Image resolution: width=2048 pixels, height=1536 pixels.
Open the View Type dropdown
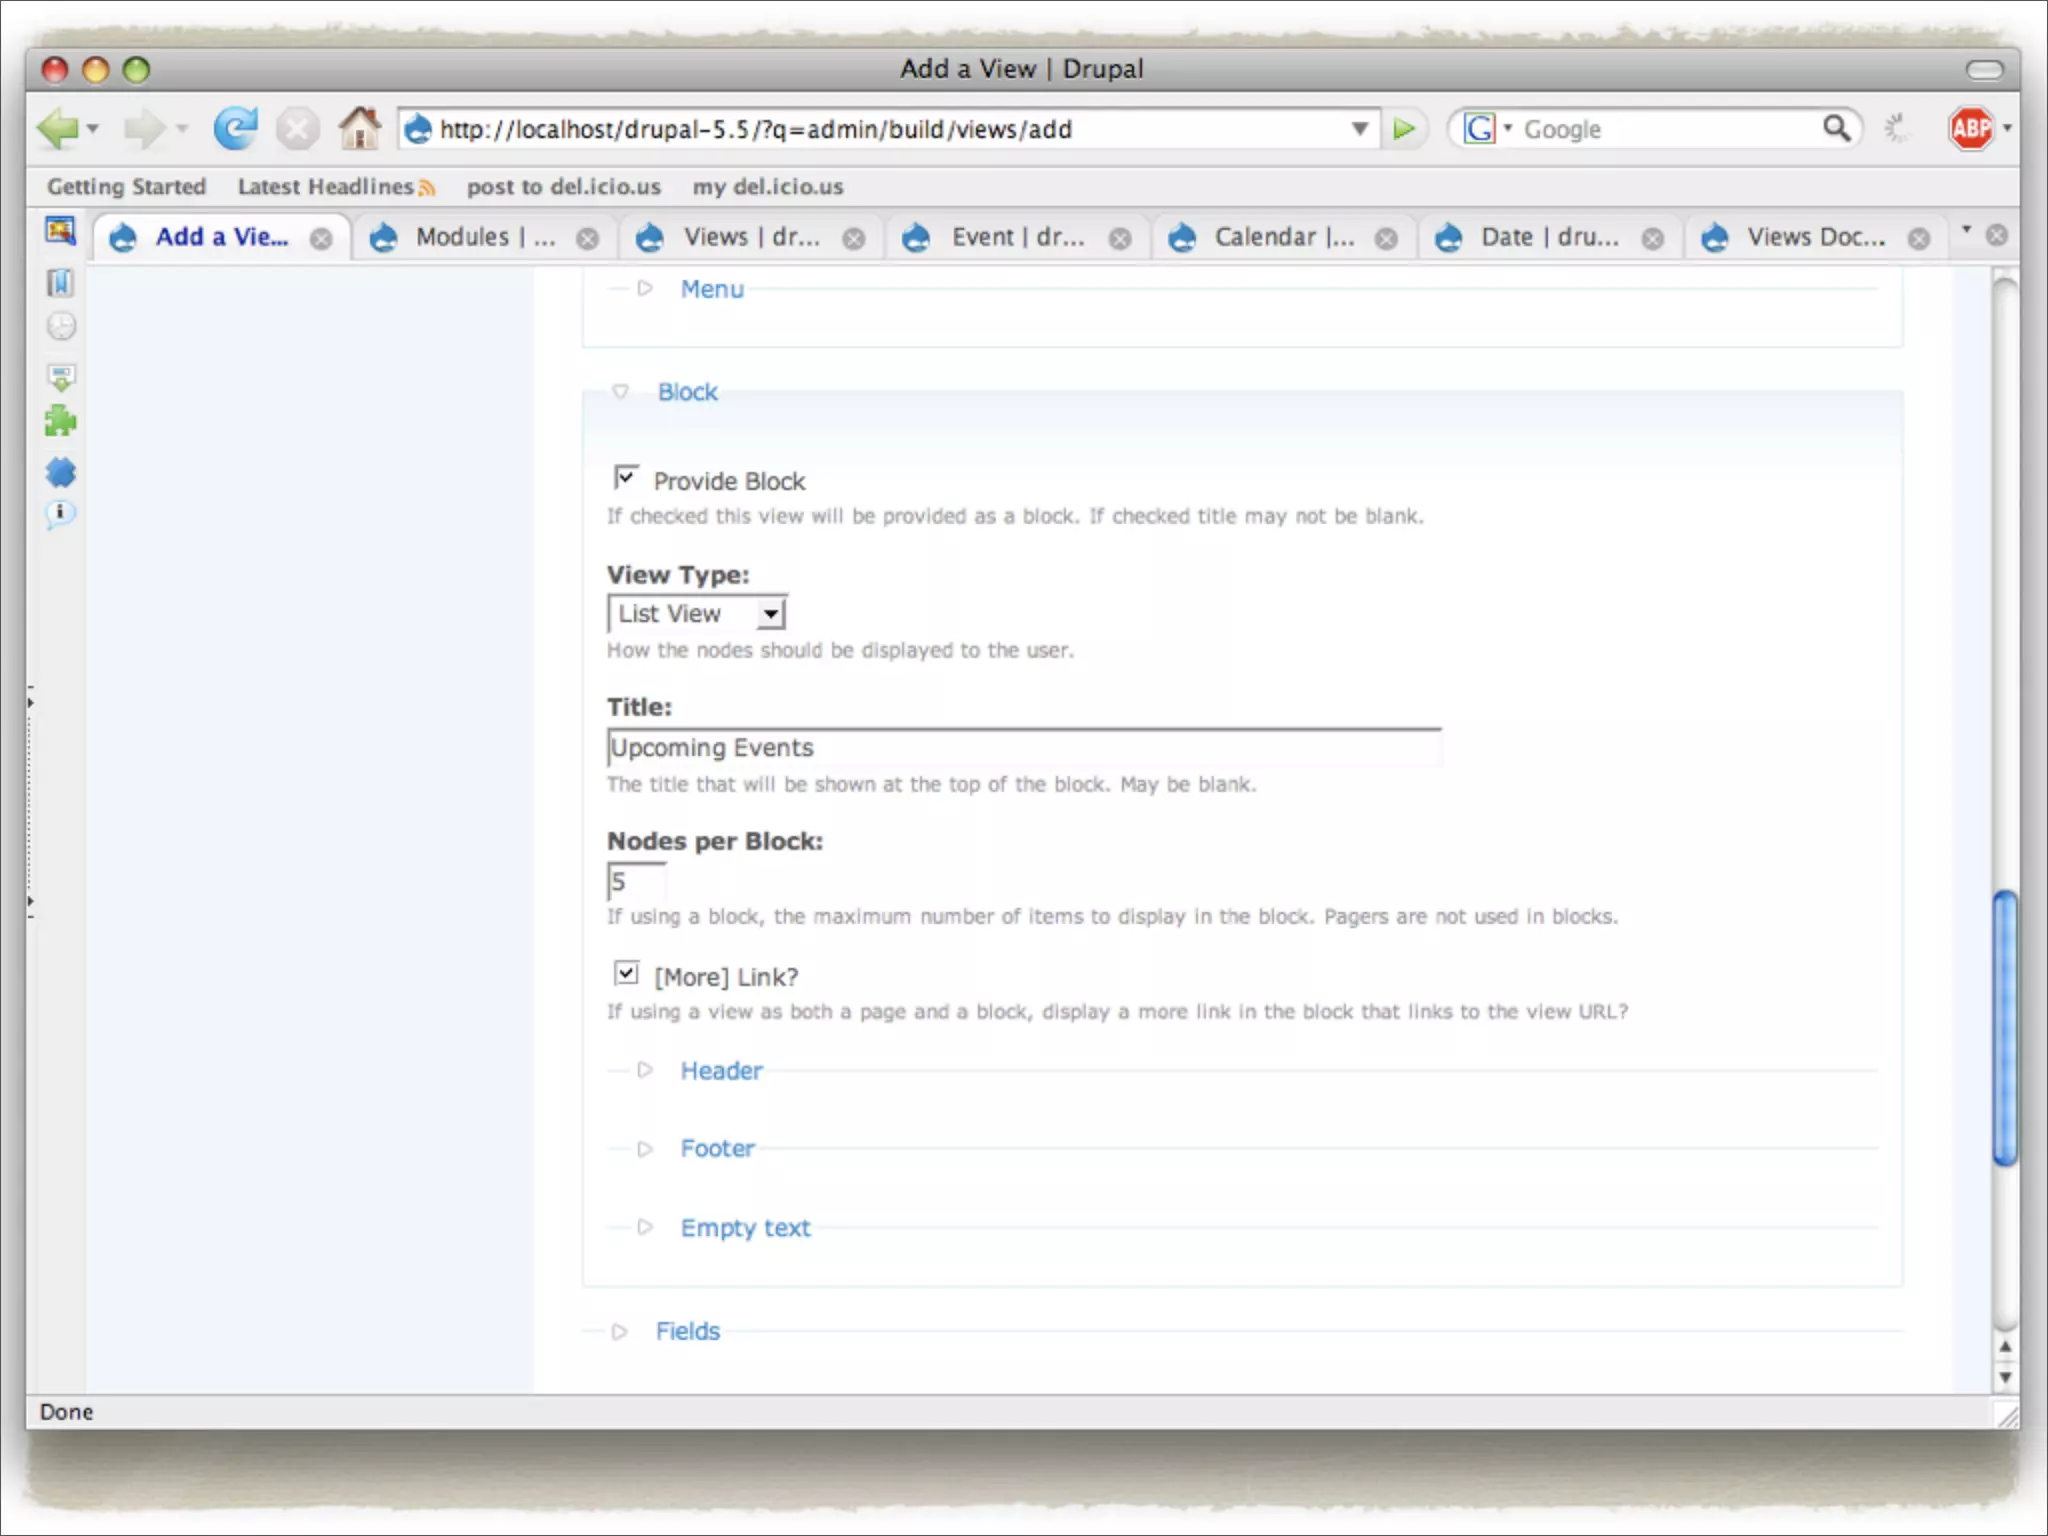point(697,613)
